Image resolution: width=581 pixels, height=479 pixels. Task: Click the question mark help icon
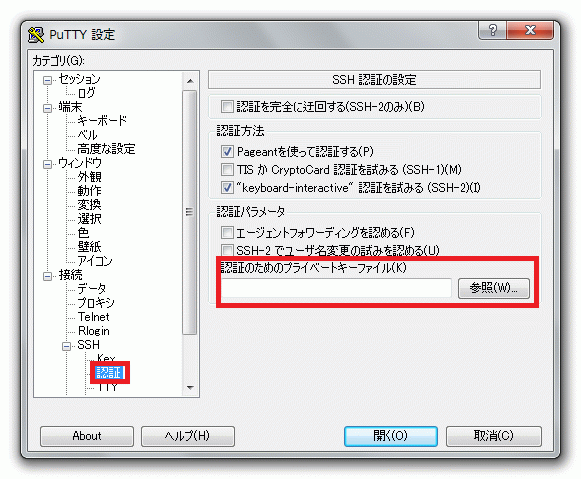(x=492, y=30)
